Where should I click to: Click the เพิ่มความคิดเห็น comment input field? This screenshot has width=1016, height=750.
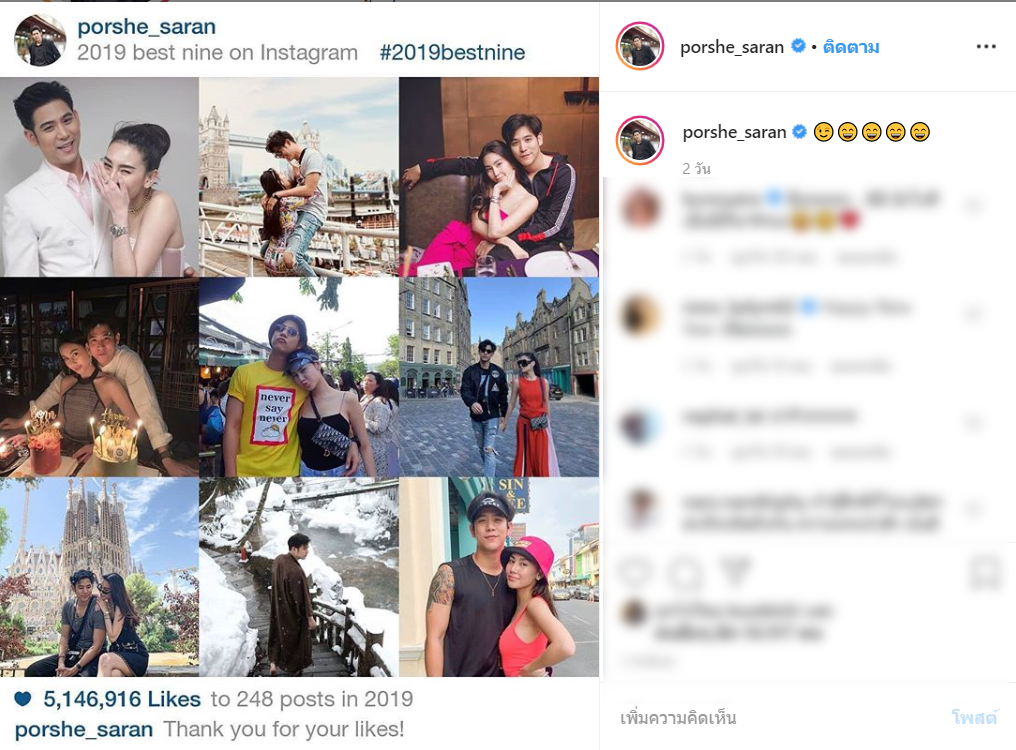click(778, 718)
